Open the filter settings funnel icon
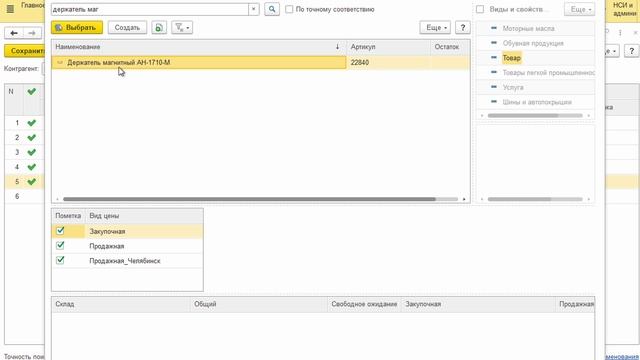 [x=182, y=27]
